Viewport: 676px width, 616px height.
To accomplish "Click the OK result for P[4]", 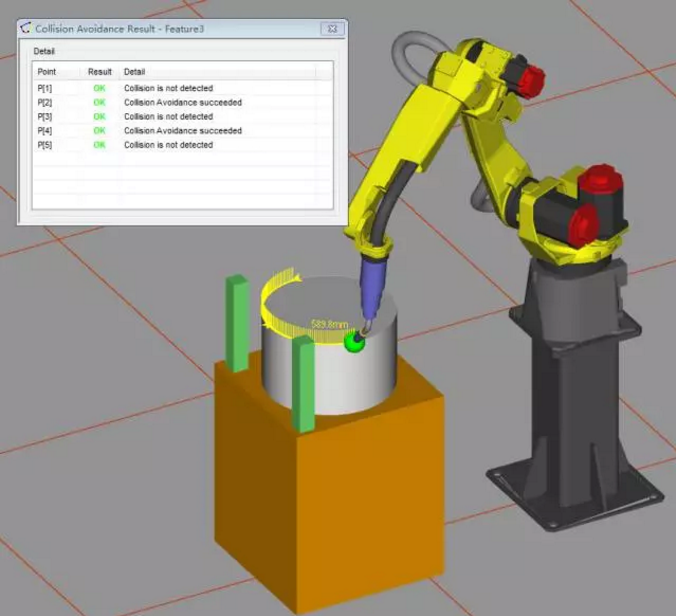I will pos(99,130).
